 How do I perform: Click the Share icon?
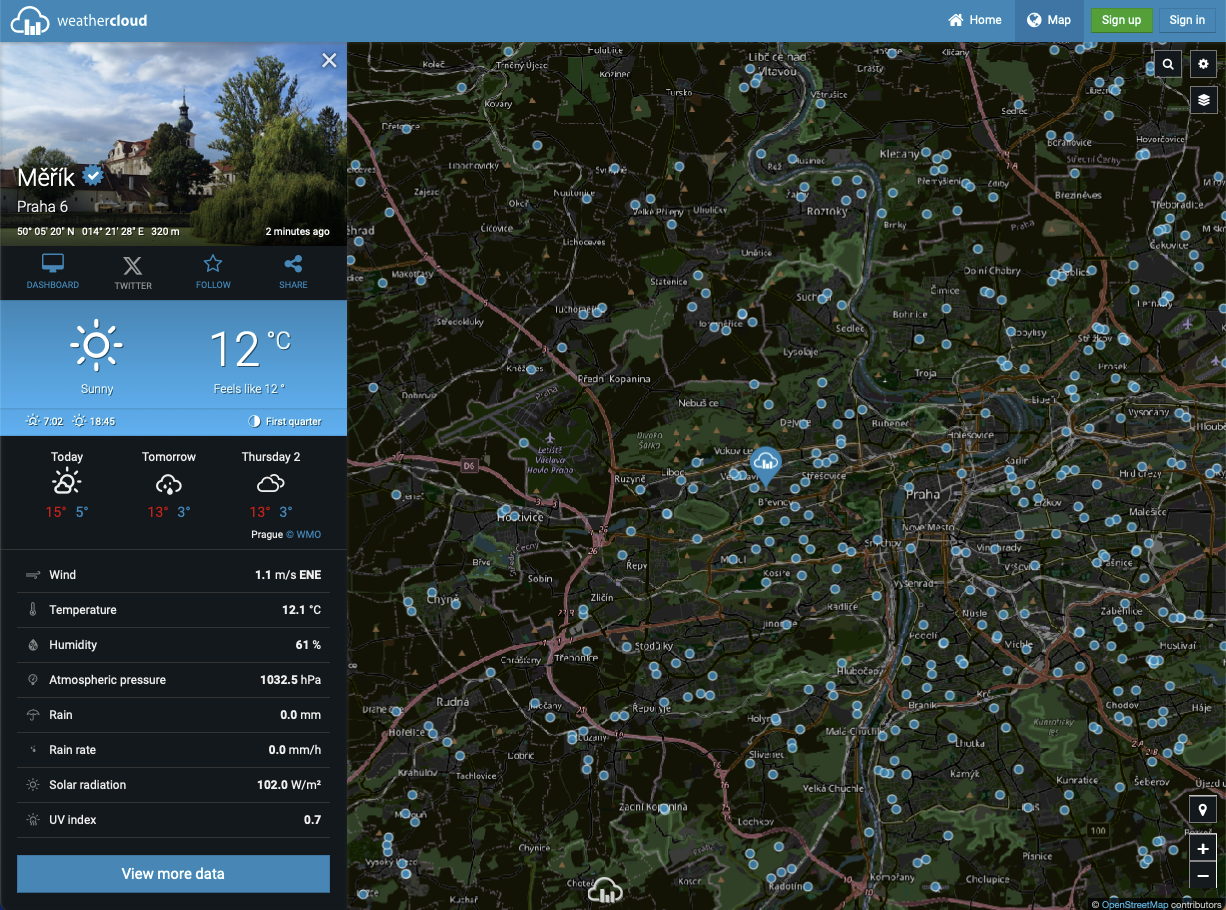293,271
